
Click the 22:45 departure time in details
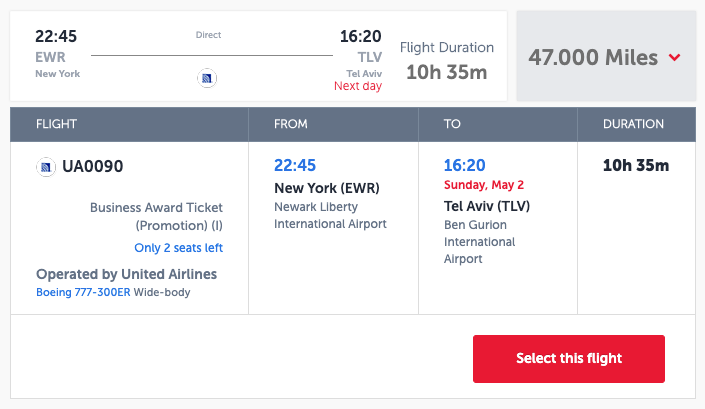(295, 166)
